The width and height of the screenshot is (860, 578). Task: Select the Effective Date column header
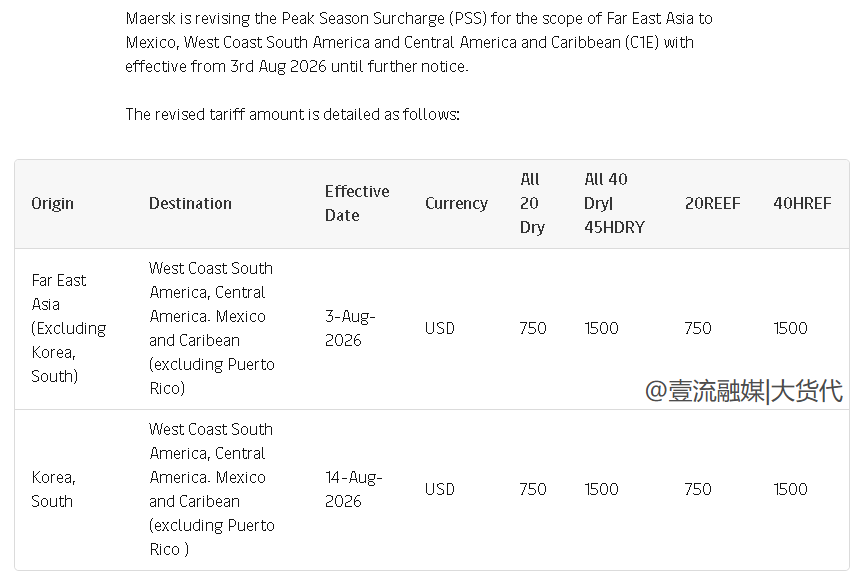(357, 203)
